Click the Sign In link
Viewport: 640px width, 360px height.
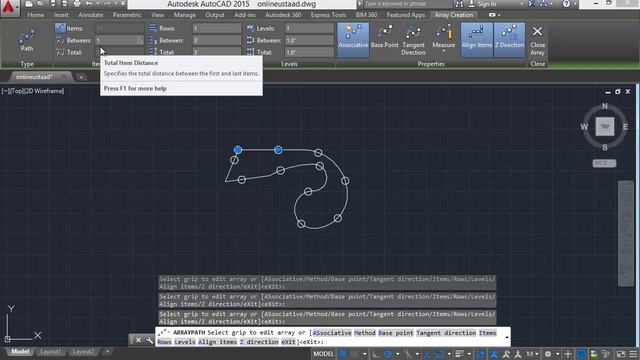tap(487, 4)
